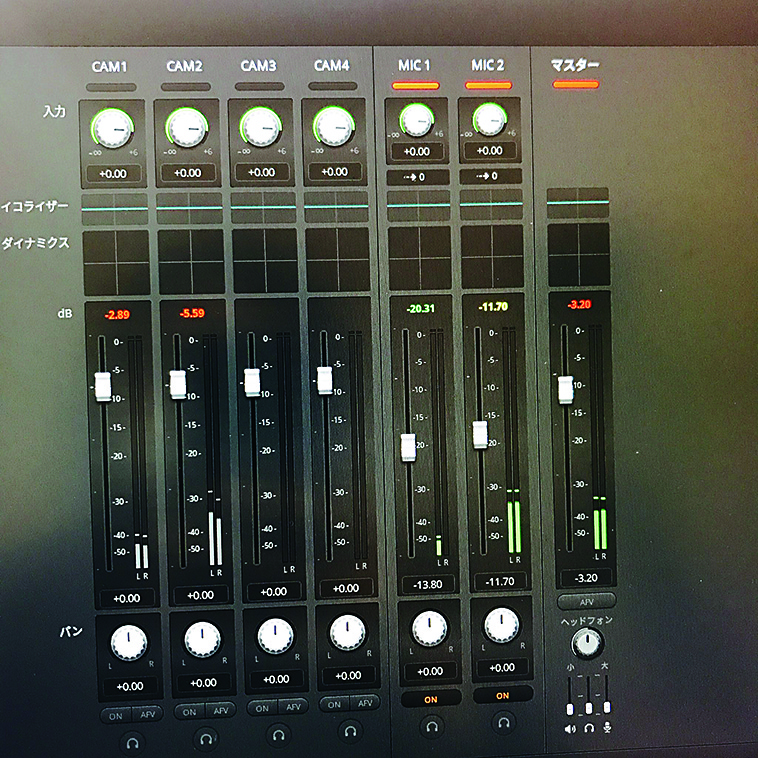This screenshot has height=758, width=758.
Task: Click the CAM1 input gain value field
Action: coord(116,172)
